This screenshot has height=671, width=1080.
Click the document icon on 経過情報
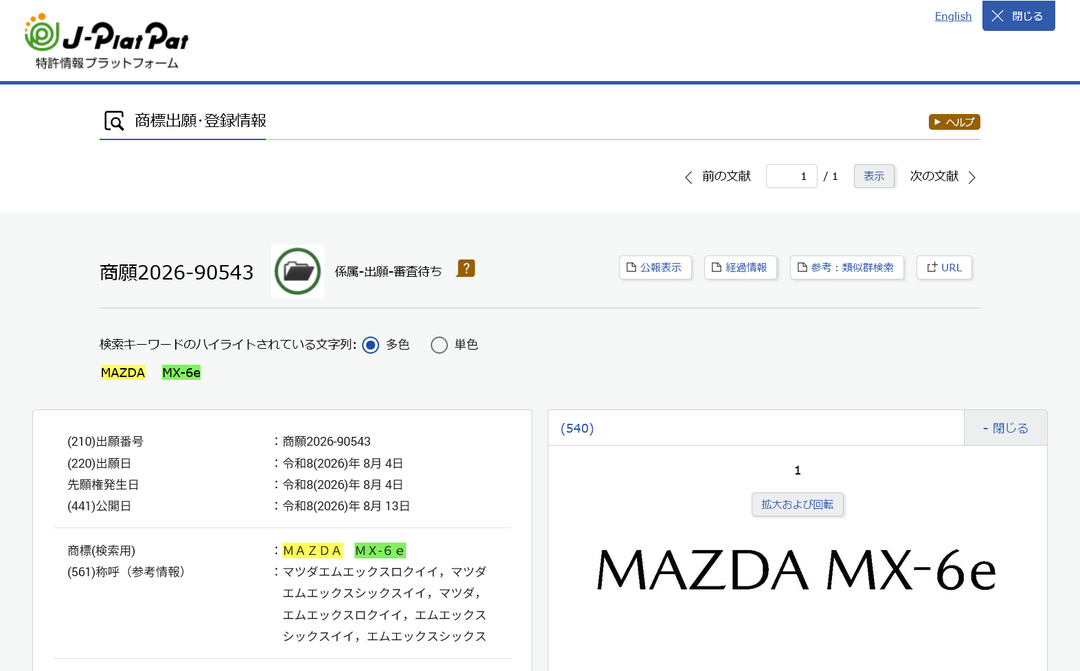(x=716, y=267)
